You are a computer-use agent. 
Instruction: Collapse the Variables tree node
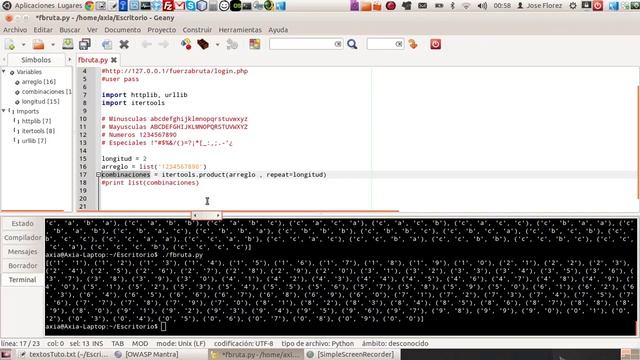click(4, 71)
